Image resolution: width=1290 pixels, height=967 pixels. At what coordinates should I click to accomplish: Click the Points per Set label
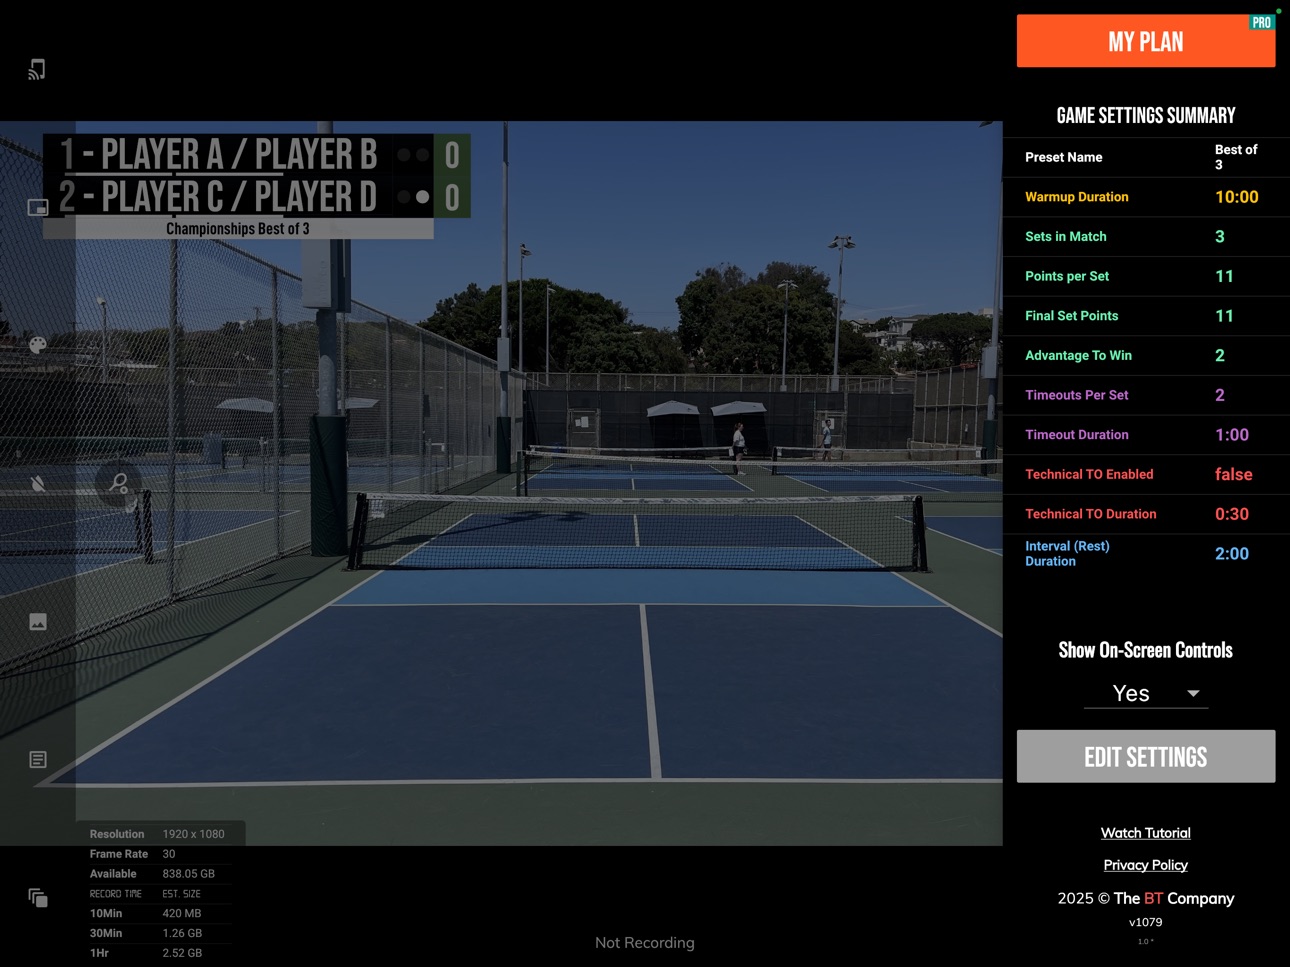point(1067,276)
